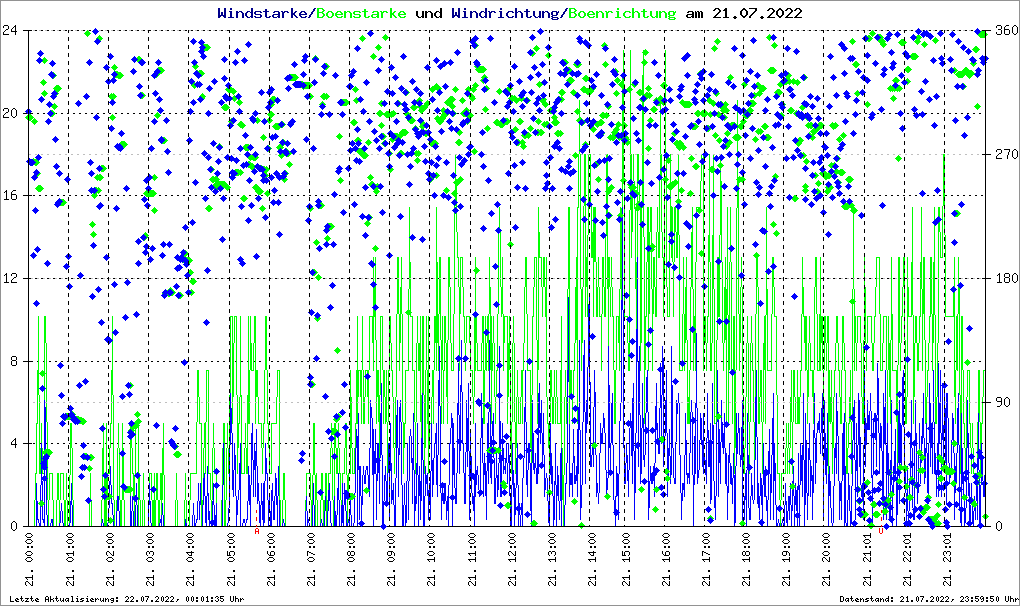This screenshot has height=606, width=1020.
Task: Select the '21. 06:00' time axis label
Action: [x=271, y=562]
